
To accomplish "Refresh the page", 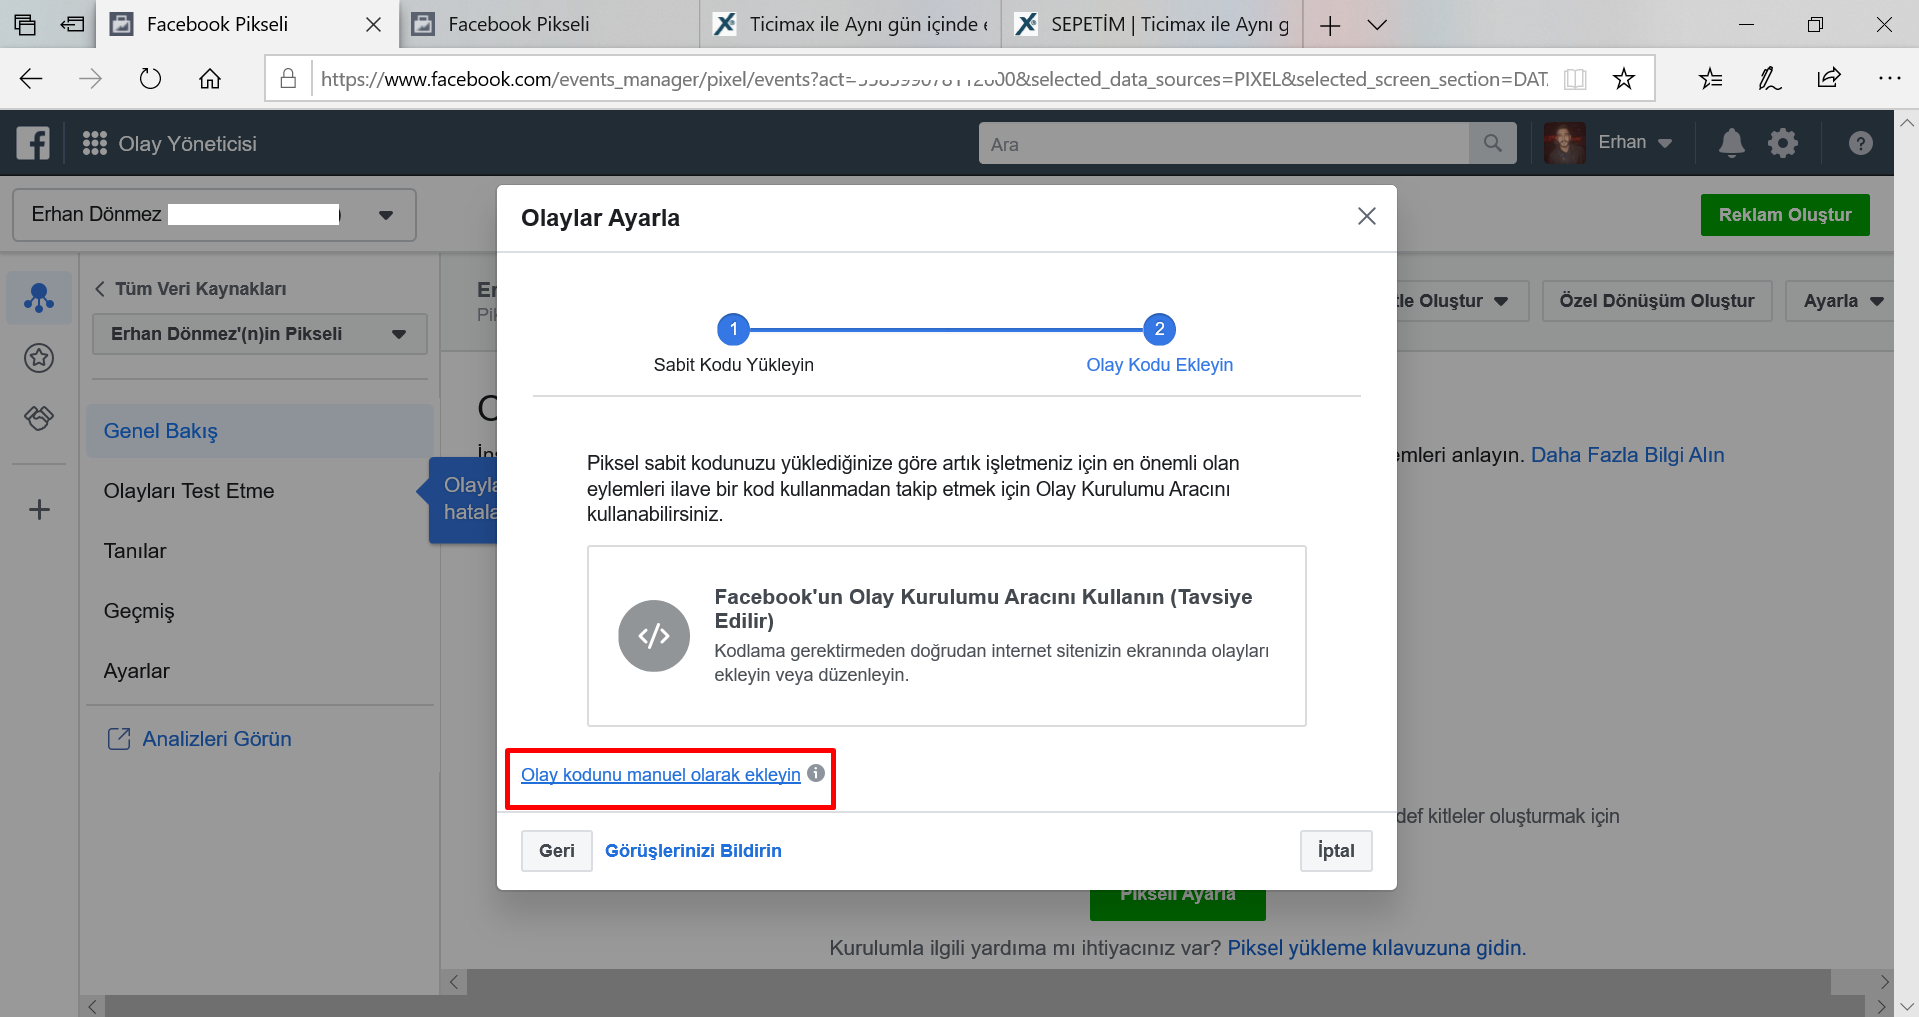I will (150, 79).
